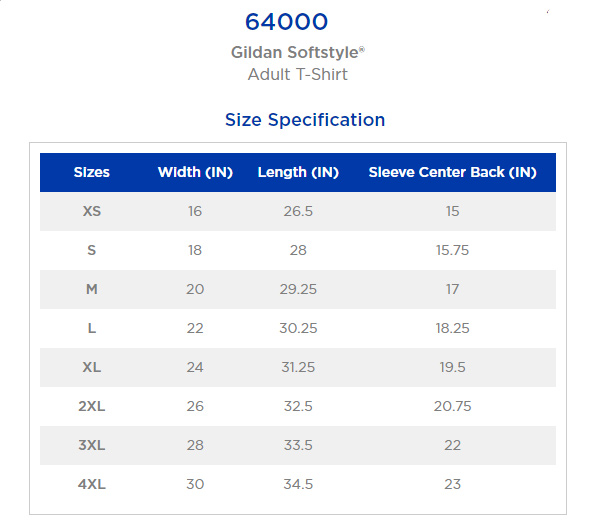Click the Width (IN) column header
The image size is (594, 520).
(195, 172)
